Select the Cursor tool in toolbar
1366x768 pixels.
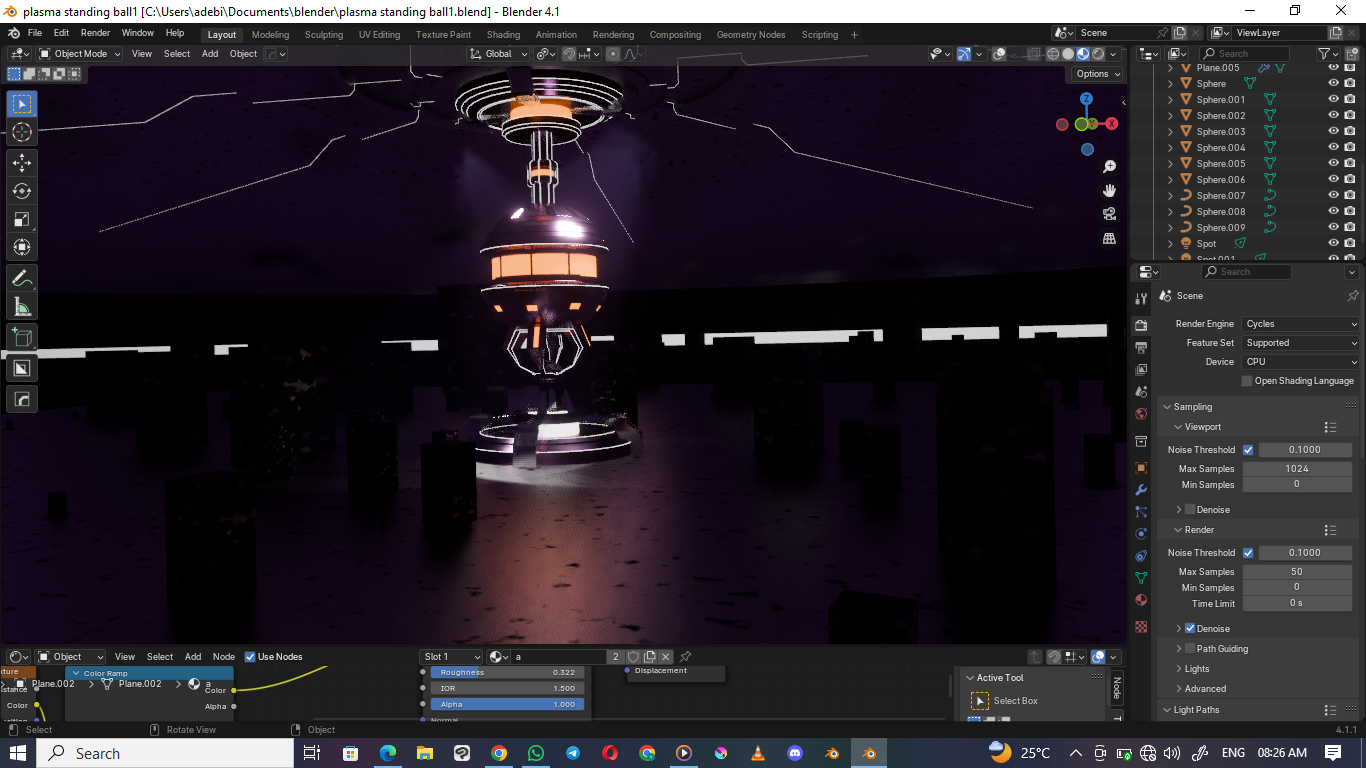click(x=22, y=132)
